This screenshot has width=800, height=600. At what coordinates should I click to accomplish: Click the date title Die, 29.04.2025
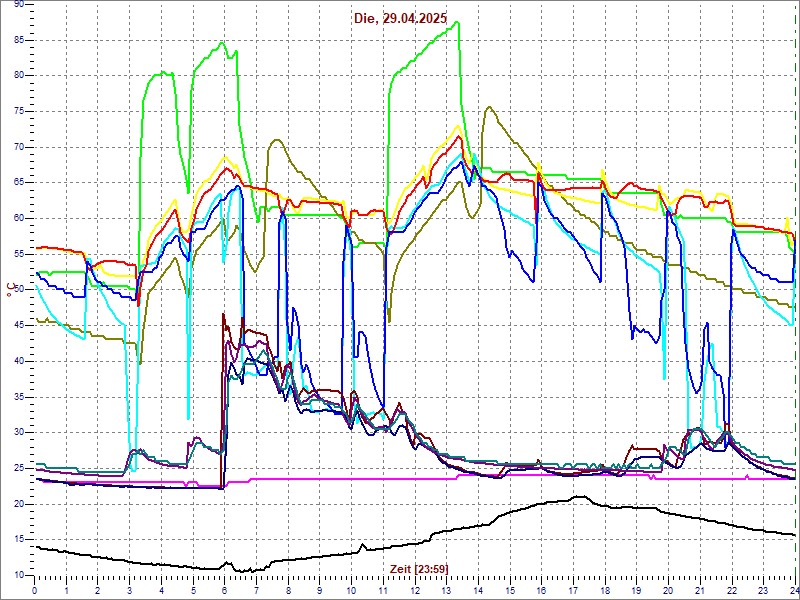click(x=400, y=18)
